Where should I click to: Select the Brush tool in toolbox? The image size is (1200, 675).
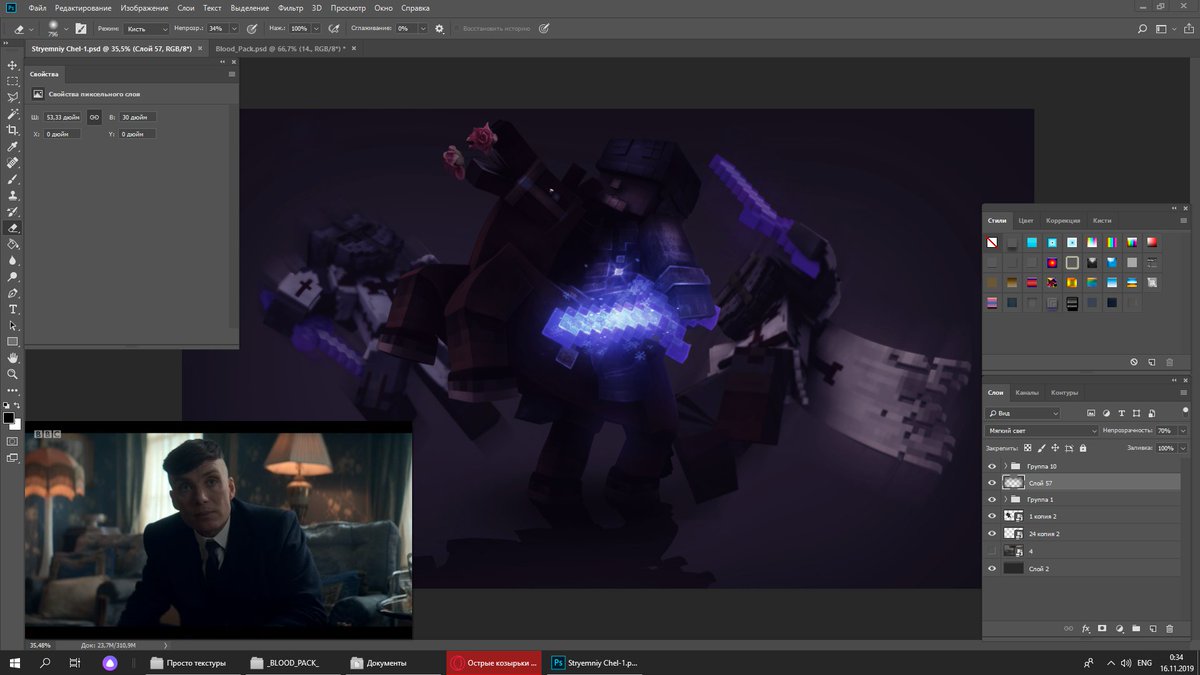pos(13,179)
